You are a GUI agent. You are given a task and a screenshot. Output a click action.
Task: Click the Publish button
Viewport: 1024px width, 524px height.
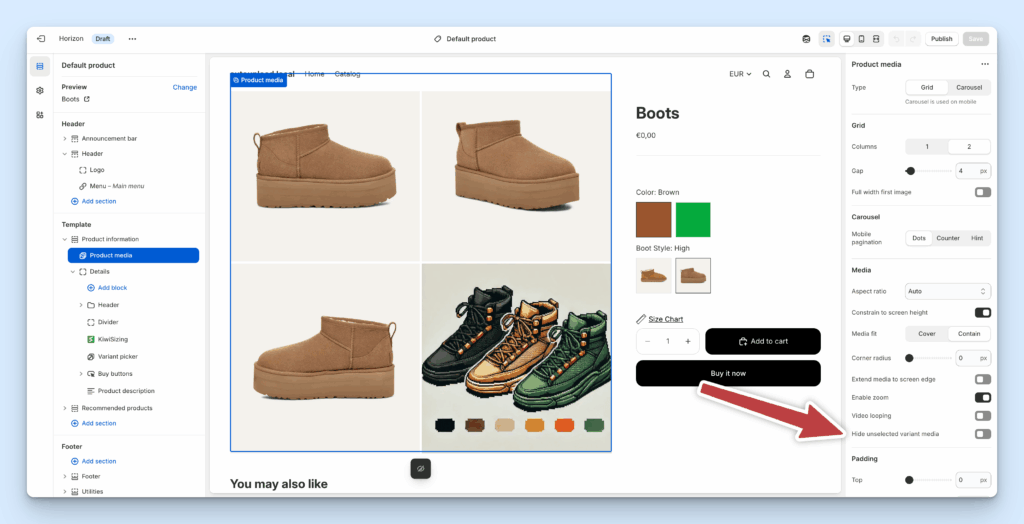pyautogui.click(x=941, y=39)
